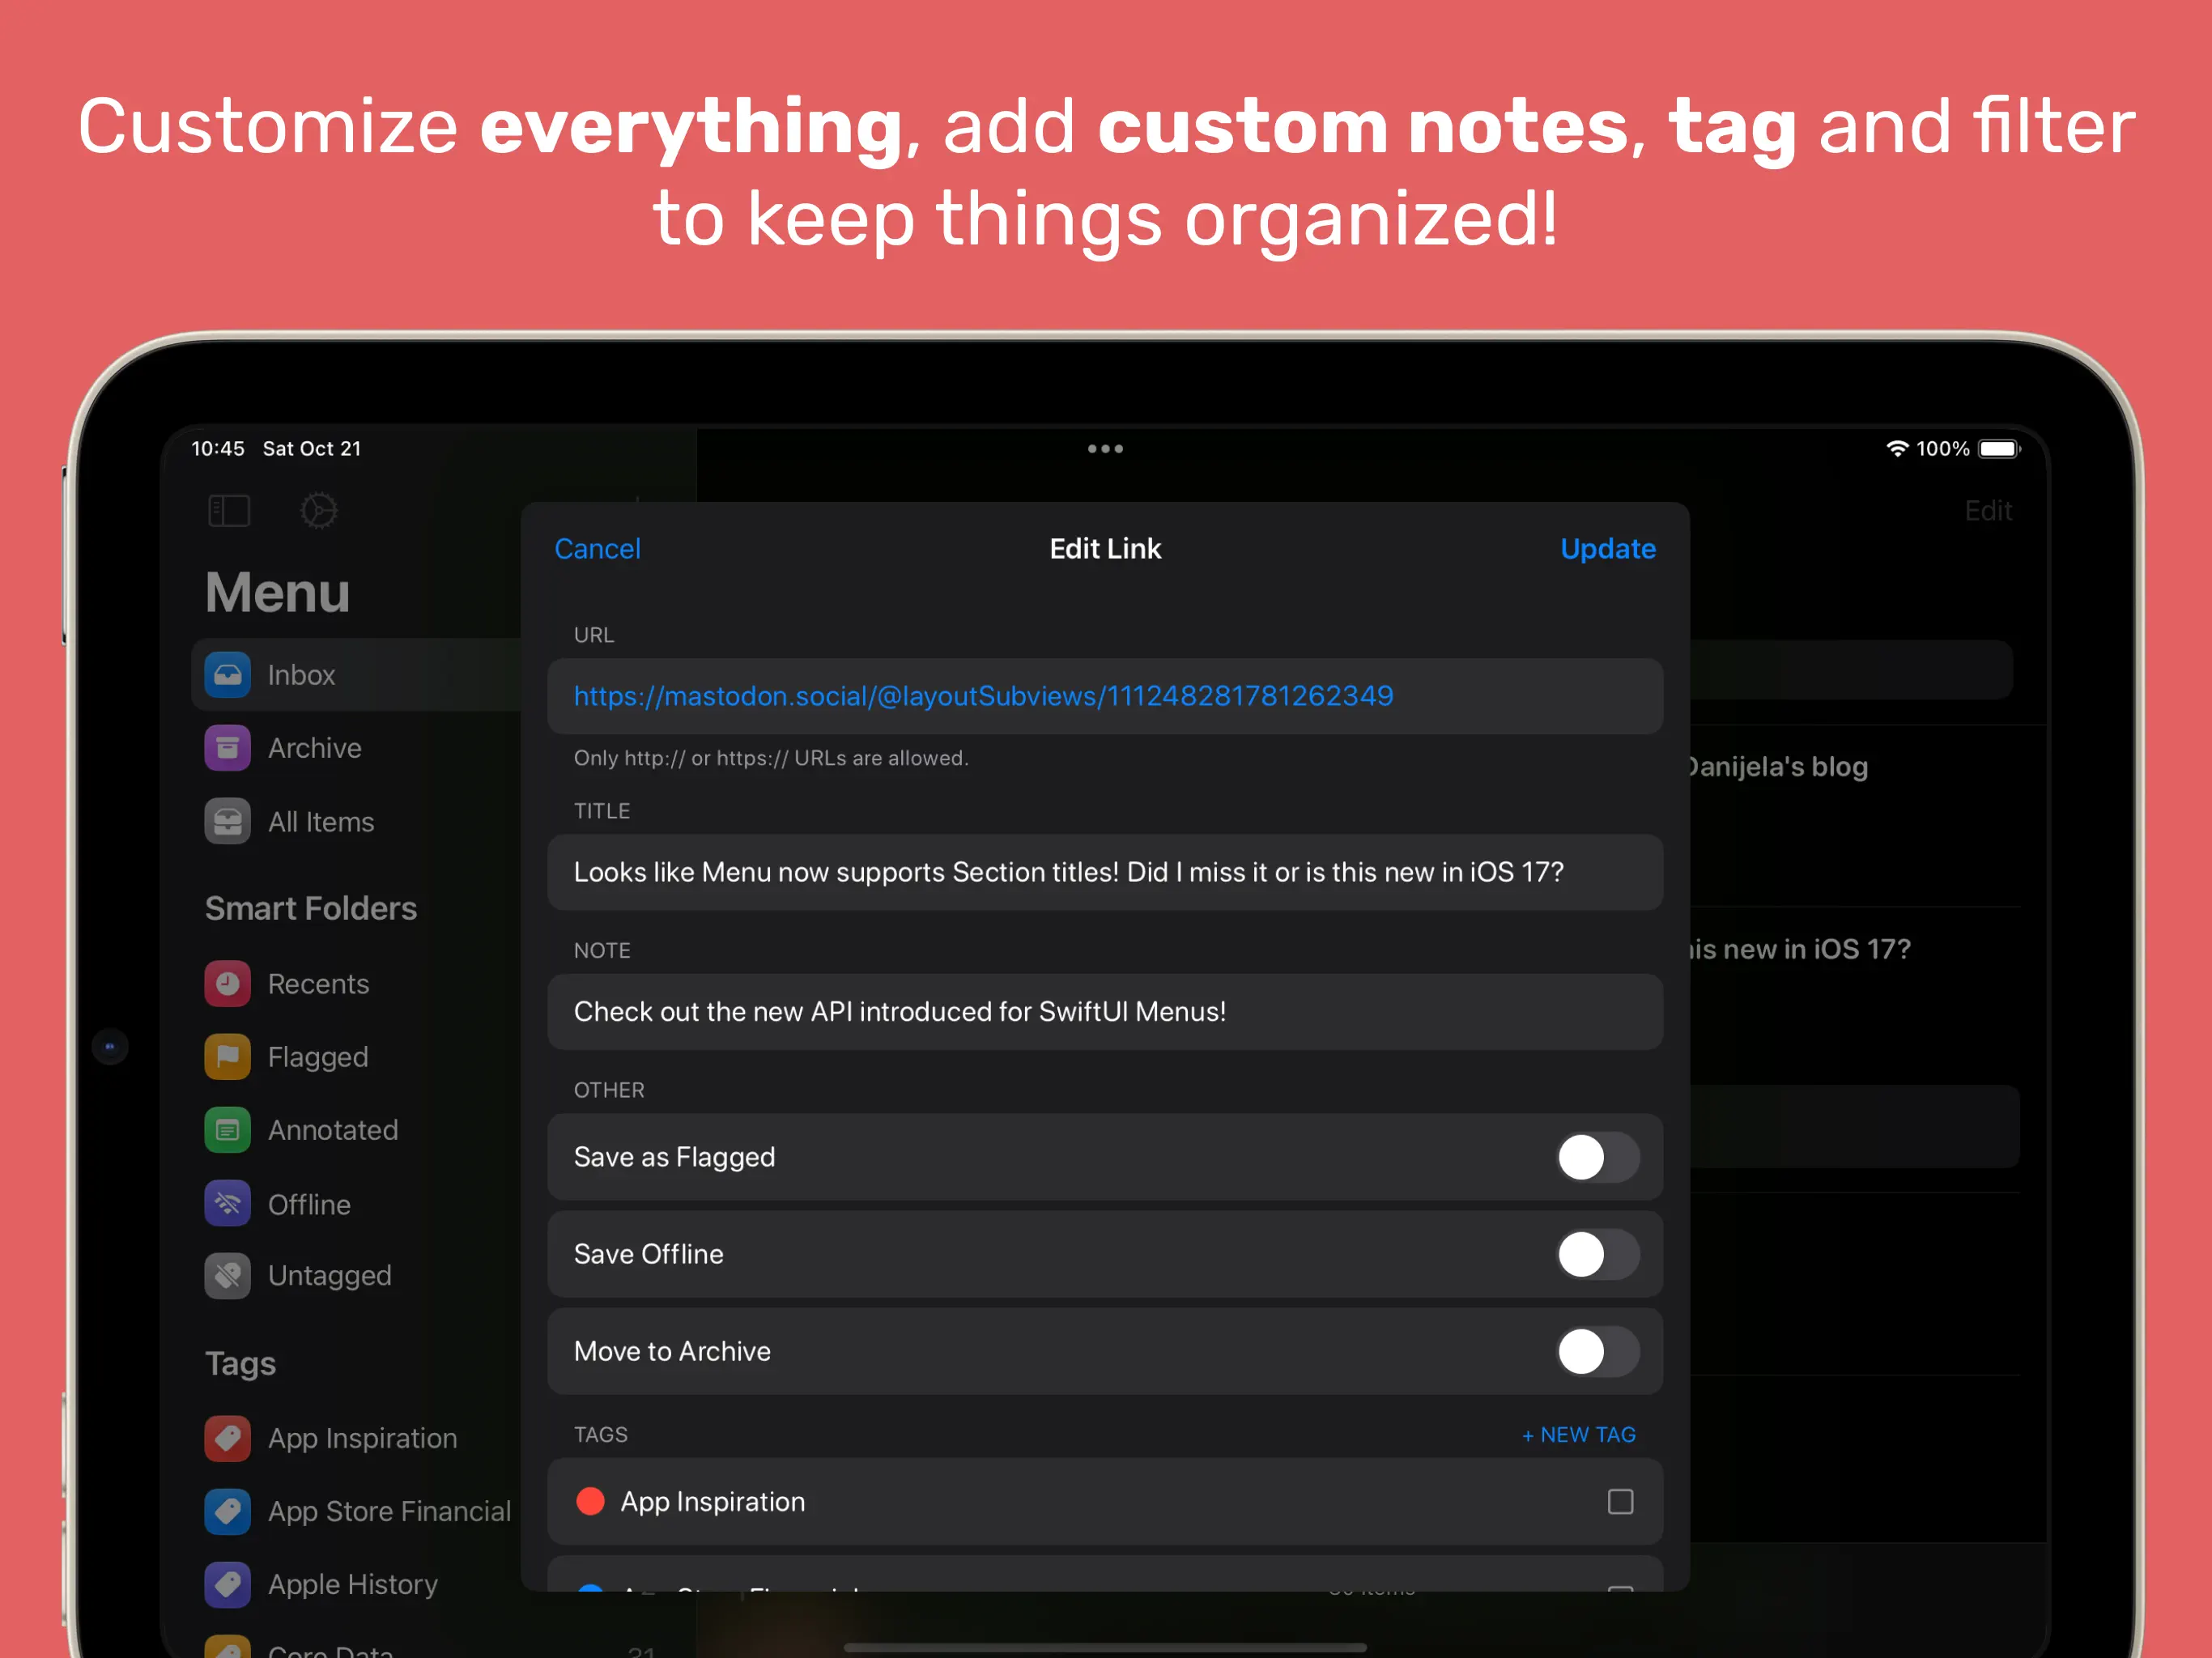Tap the three-dot multitasking menu
2212x1658 pixels.
point(1105,449)
